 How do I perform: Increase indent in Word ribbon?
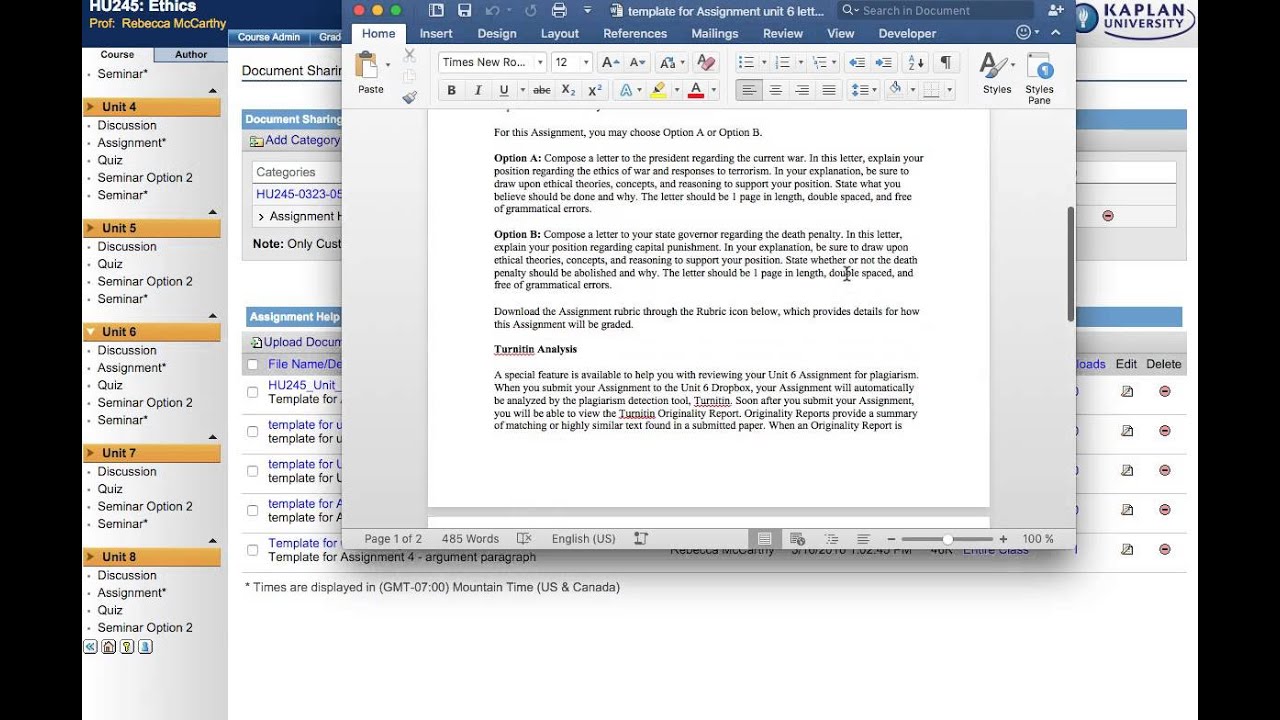[884, 62]
